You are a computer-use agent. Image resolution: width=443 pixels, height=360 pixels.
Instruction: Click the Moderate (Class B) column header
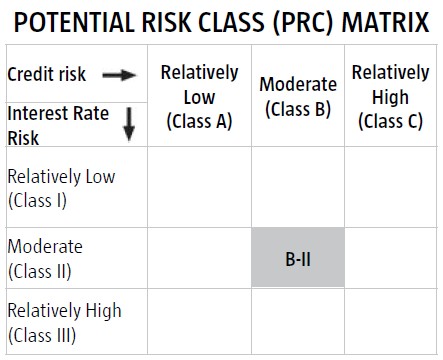298,97
